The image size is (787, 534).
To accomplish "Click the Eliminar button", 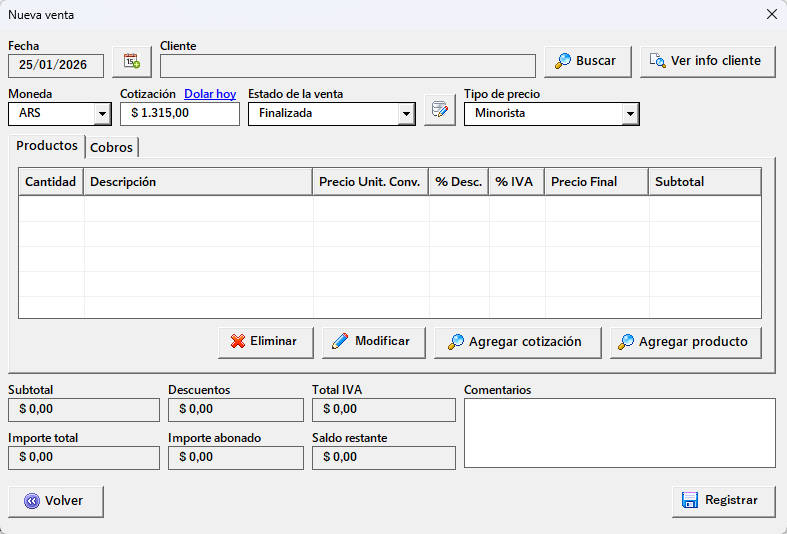I will click(266, 342).
